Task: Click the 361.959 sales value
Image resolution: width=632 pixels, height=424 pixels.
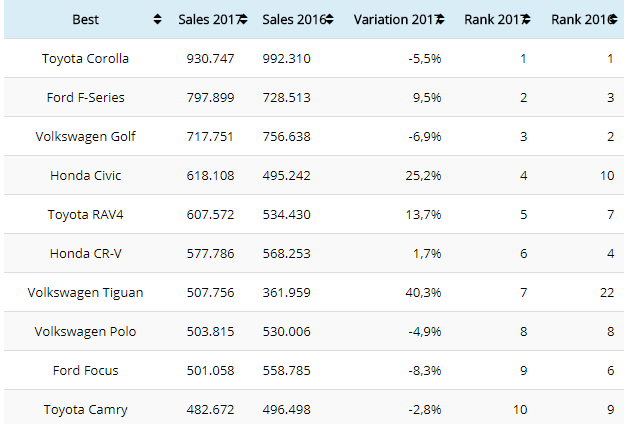Action: coord(287,293)
